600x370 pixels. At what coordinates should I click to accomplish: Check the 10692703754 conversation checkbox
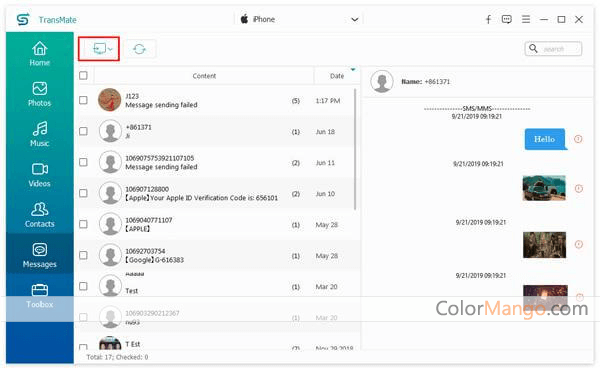point(83,255)
